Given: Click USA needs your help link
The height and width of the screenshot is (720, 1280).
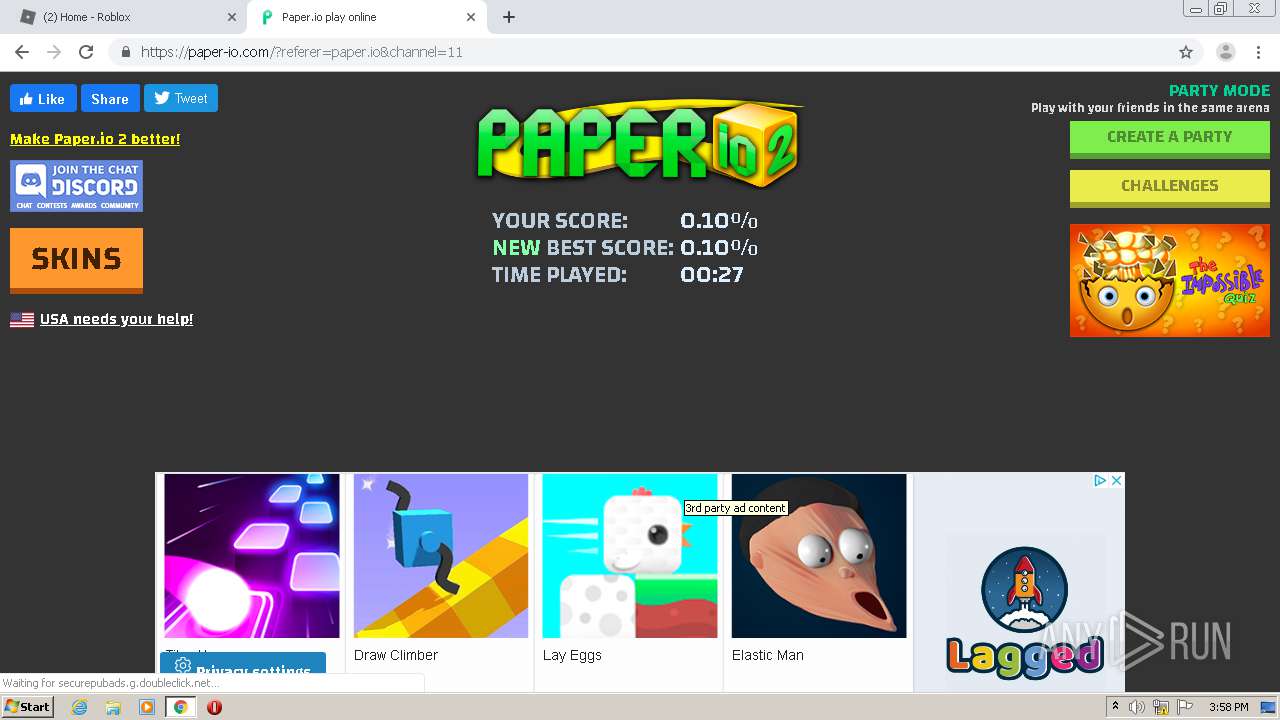Looking at the screenshot, I should [116, 319].
